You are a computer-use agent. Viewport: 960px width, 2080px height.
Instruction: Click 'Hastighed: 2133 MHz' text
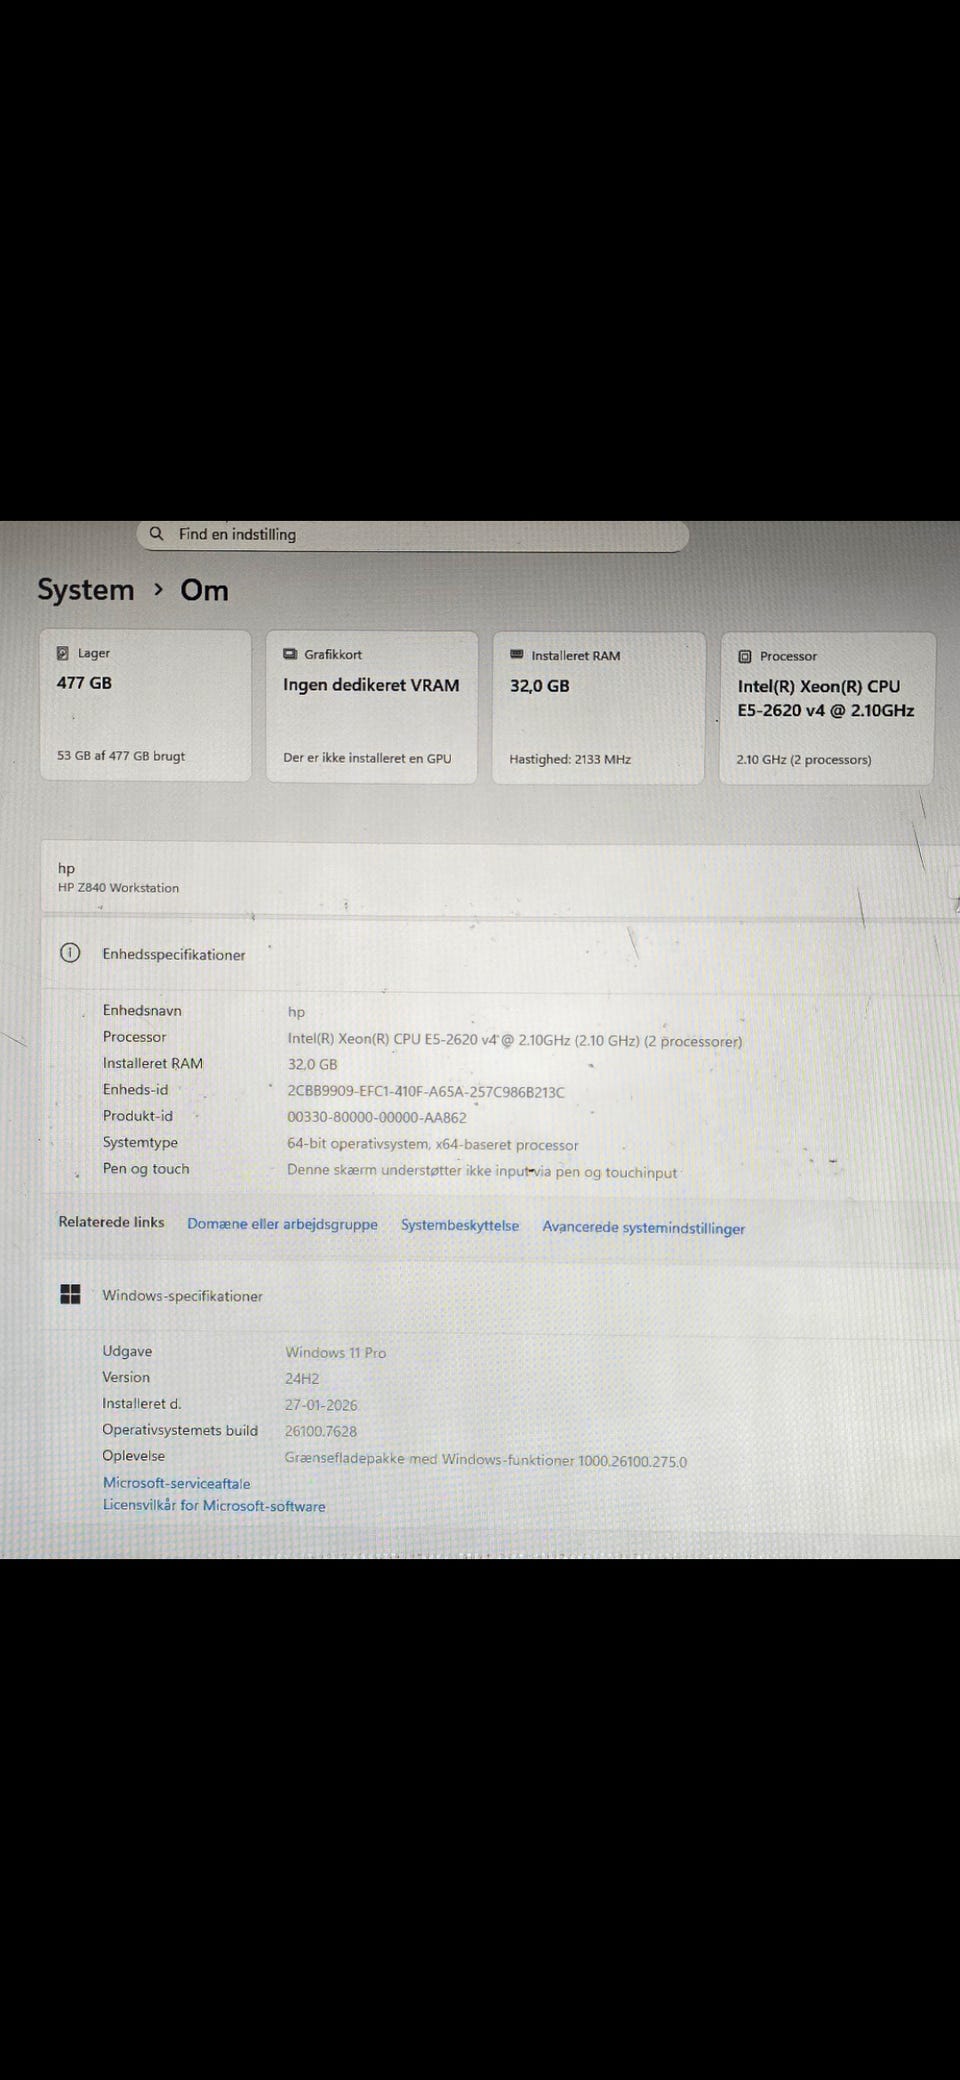[570, 759]
